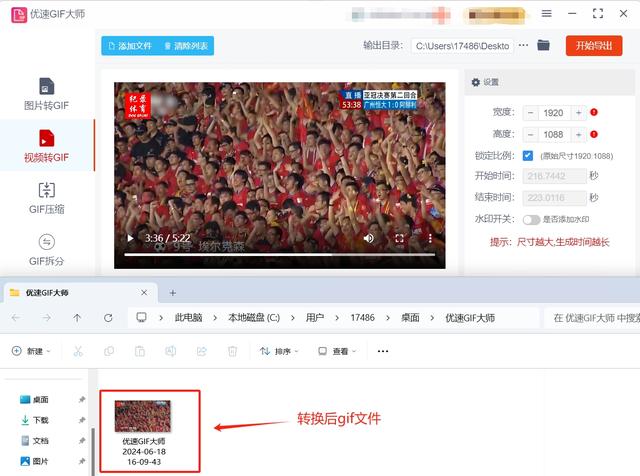Image resolution: width=640 pixels, height=476 pixels.
Task: Click the 添加文件 button
Action: pos(130,46)
